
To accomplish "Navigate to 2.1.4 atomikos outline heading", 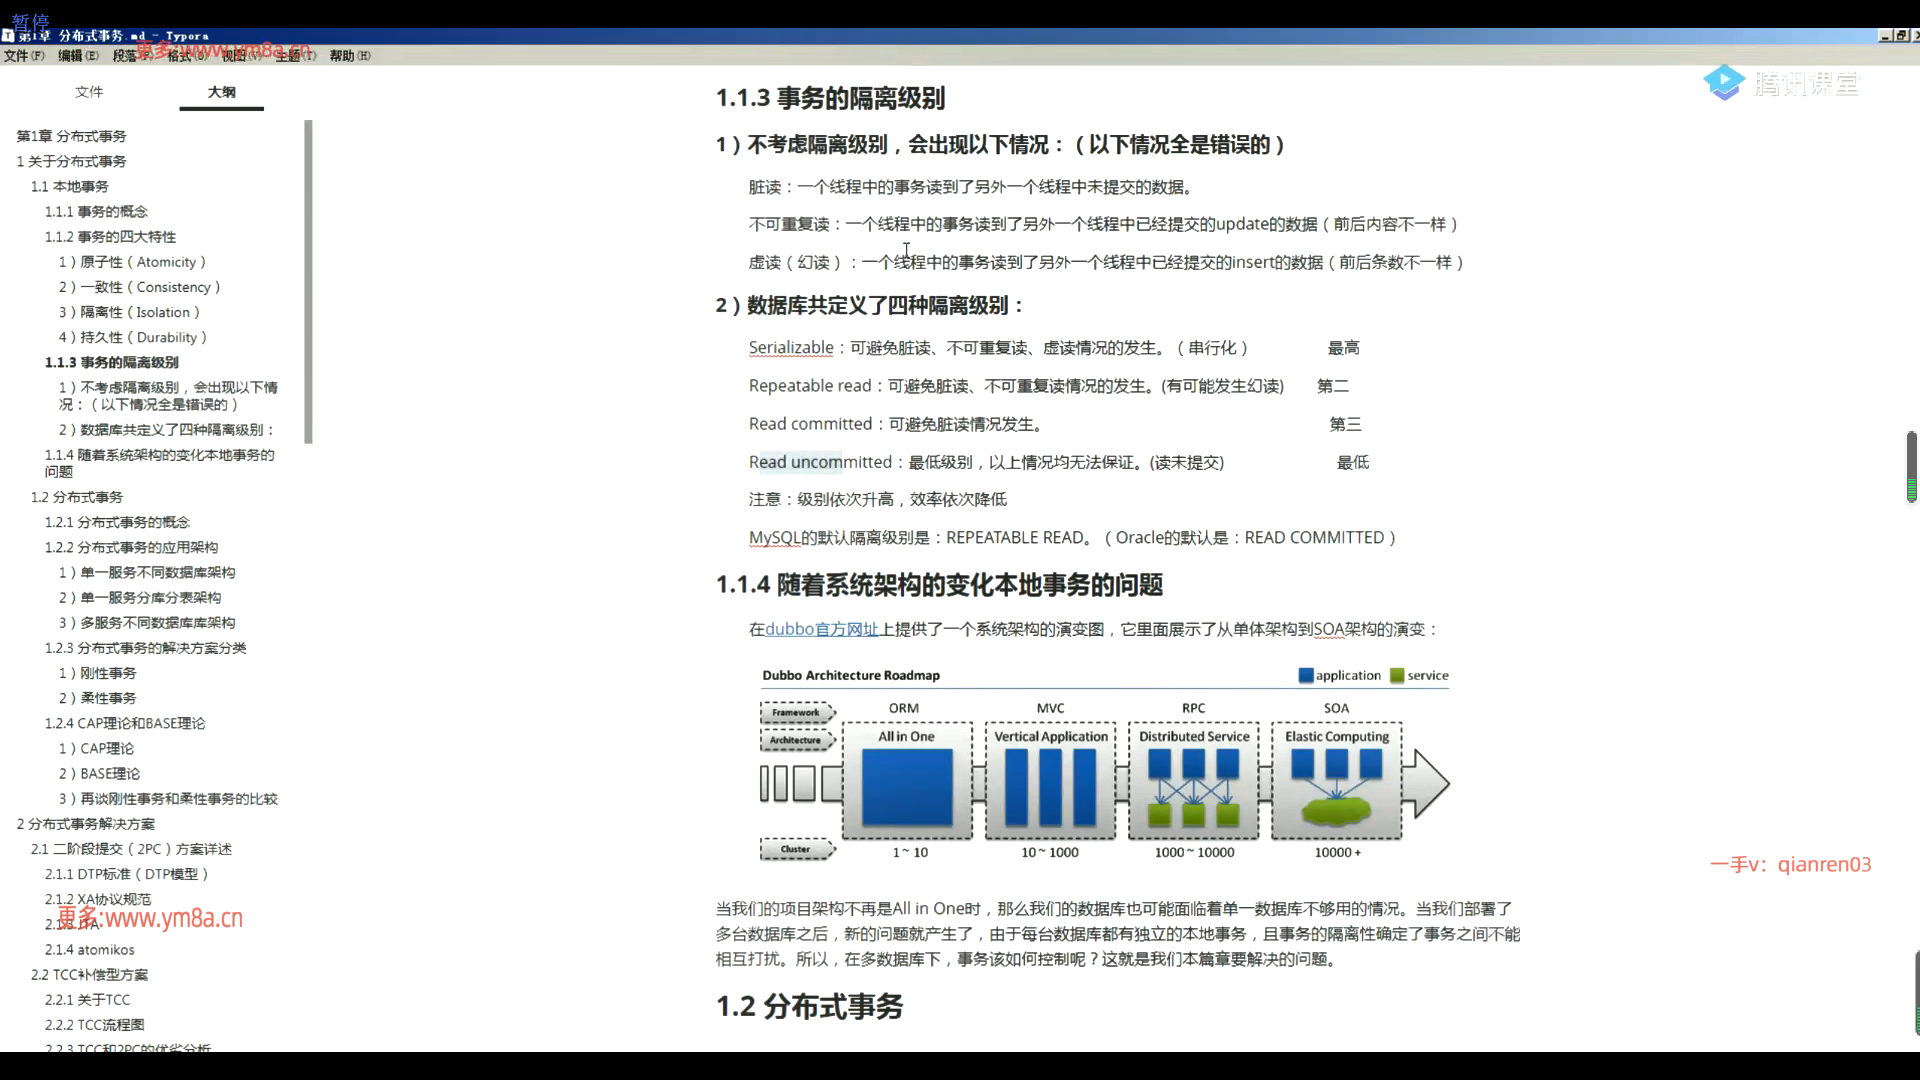I will click(89, 949).
